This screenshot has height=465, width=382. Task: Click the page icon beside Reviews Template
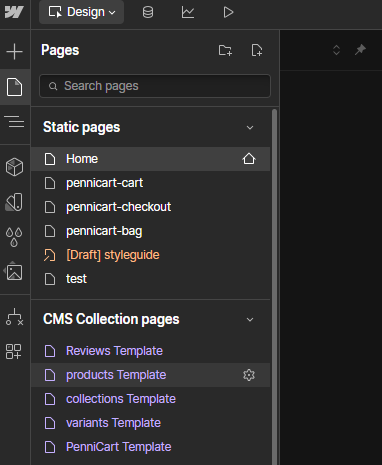click(x=50, y=351)
